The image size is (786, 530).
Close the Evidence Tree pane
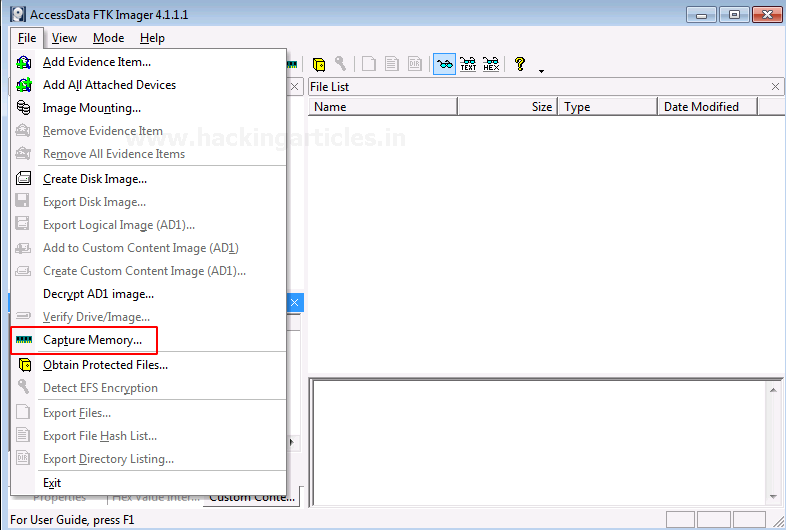point(295,87)
